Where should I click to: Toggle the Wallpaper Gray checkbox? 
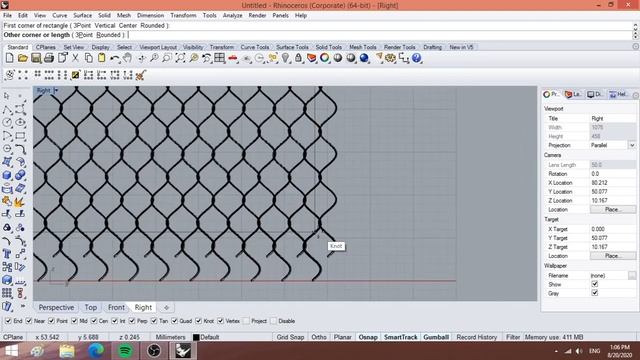click(x=595, y=293)
